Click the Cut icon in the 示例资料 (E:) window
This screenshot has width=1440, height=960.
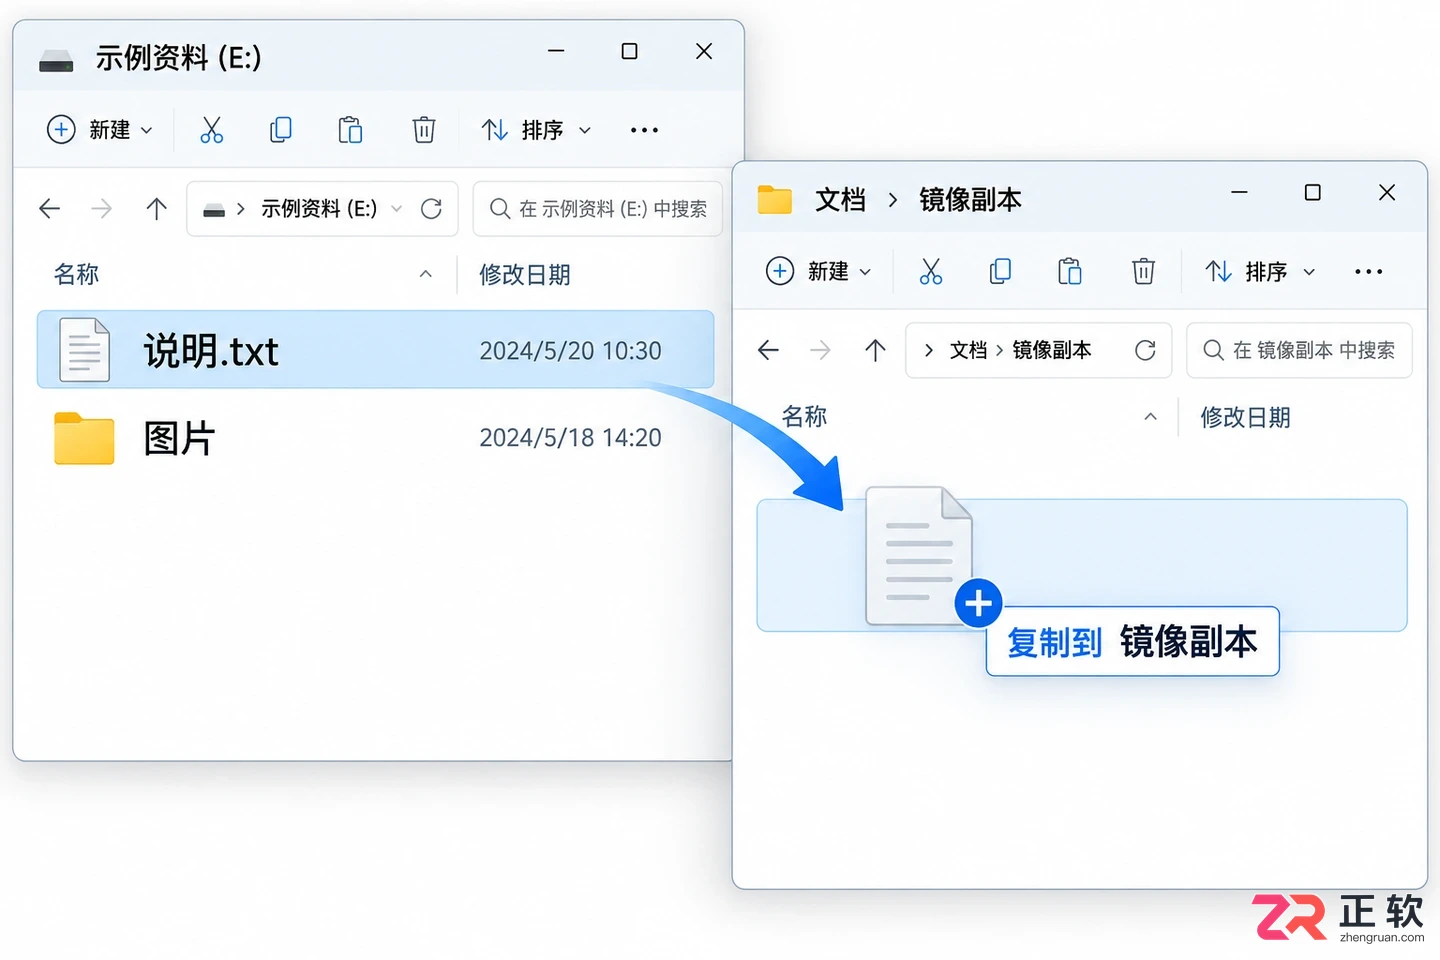click(x=211, y=130)
